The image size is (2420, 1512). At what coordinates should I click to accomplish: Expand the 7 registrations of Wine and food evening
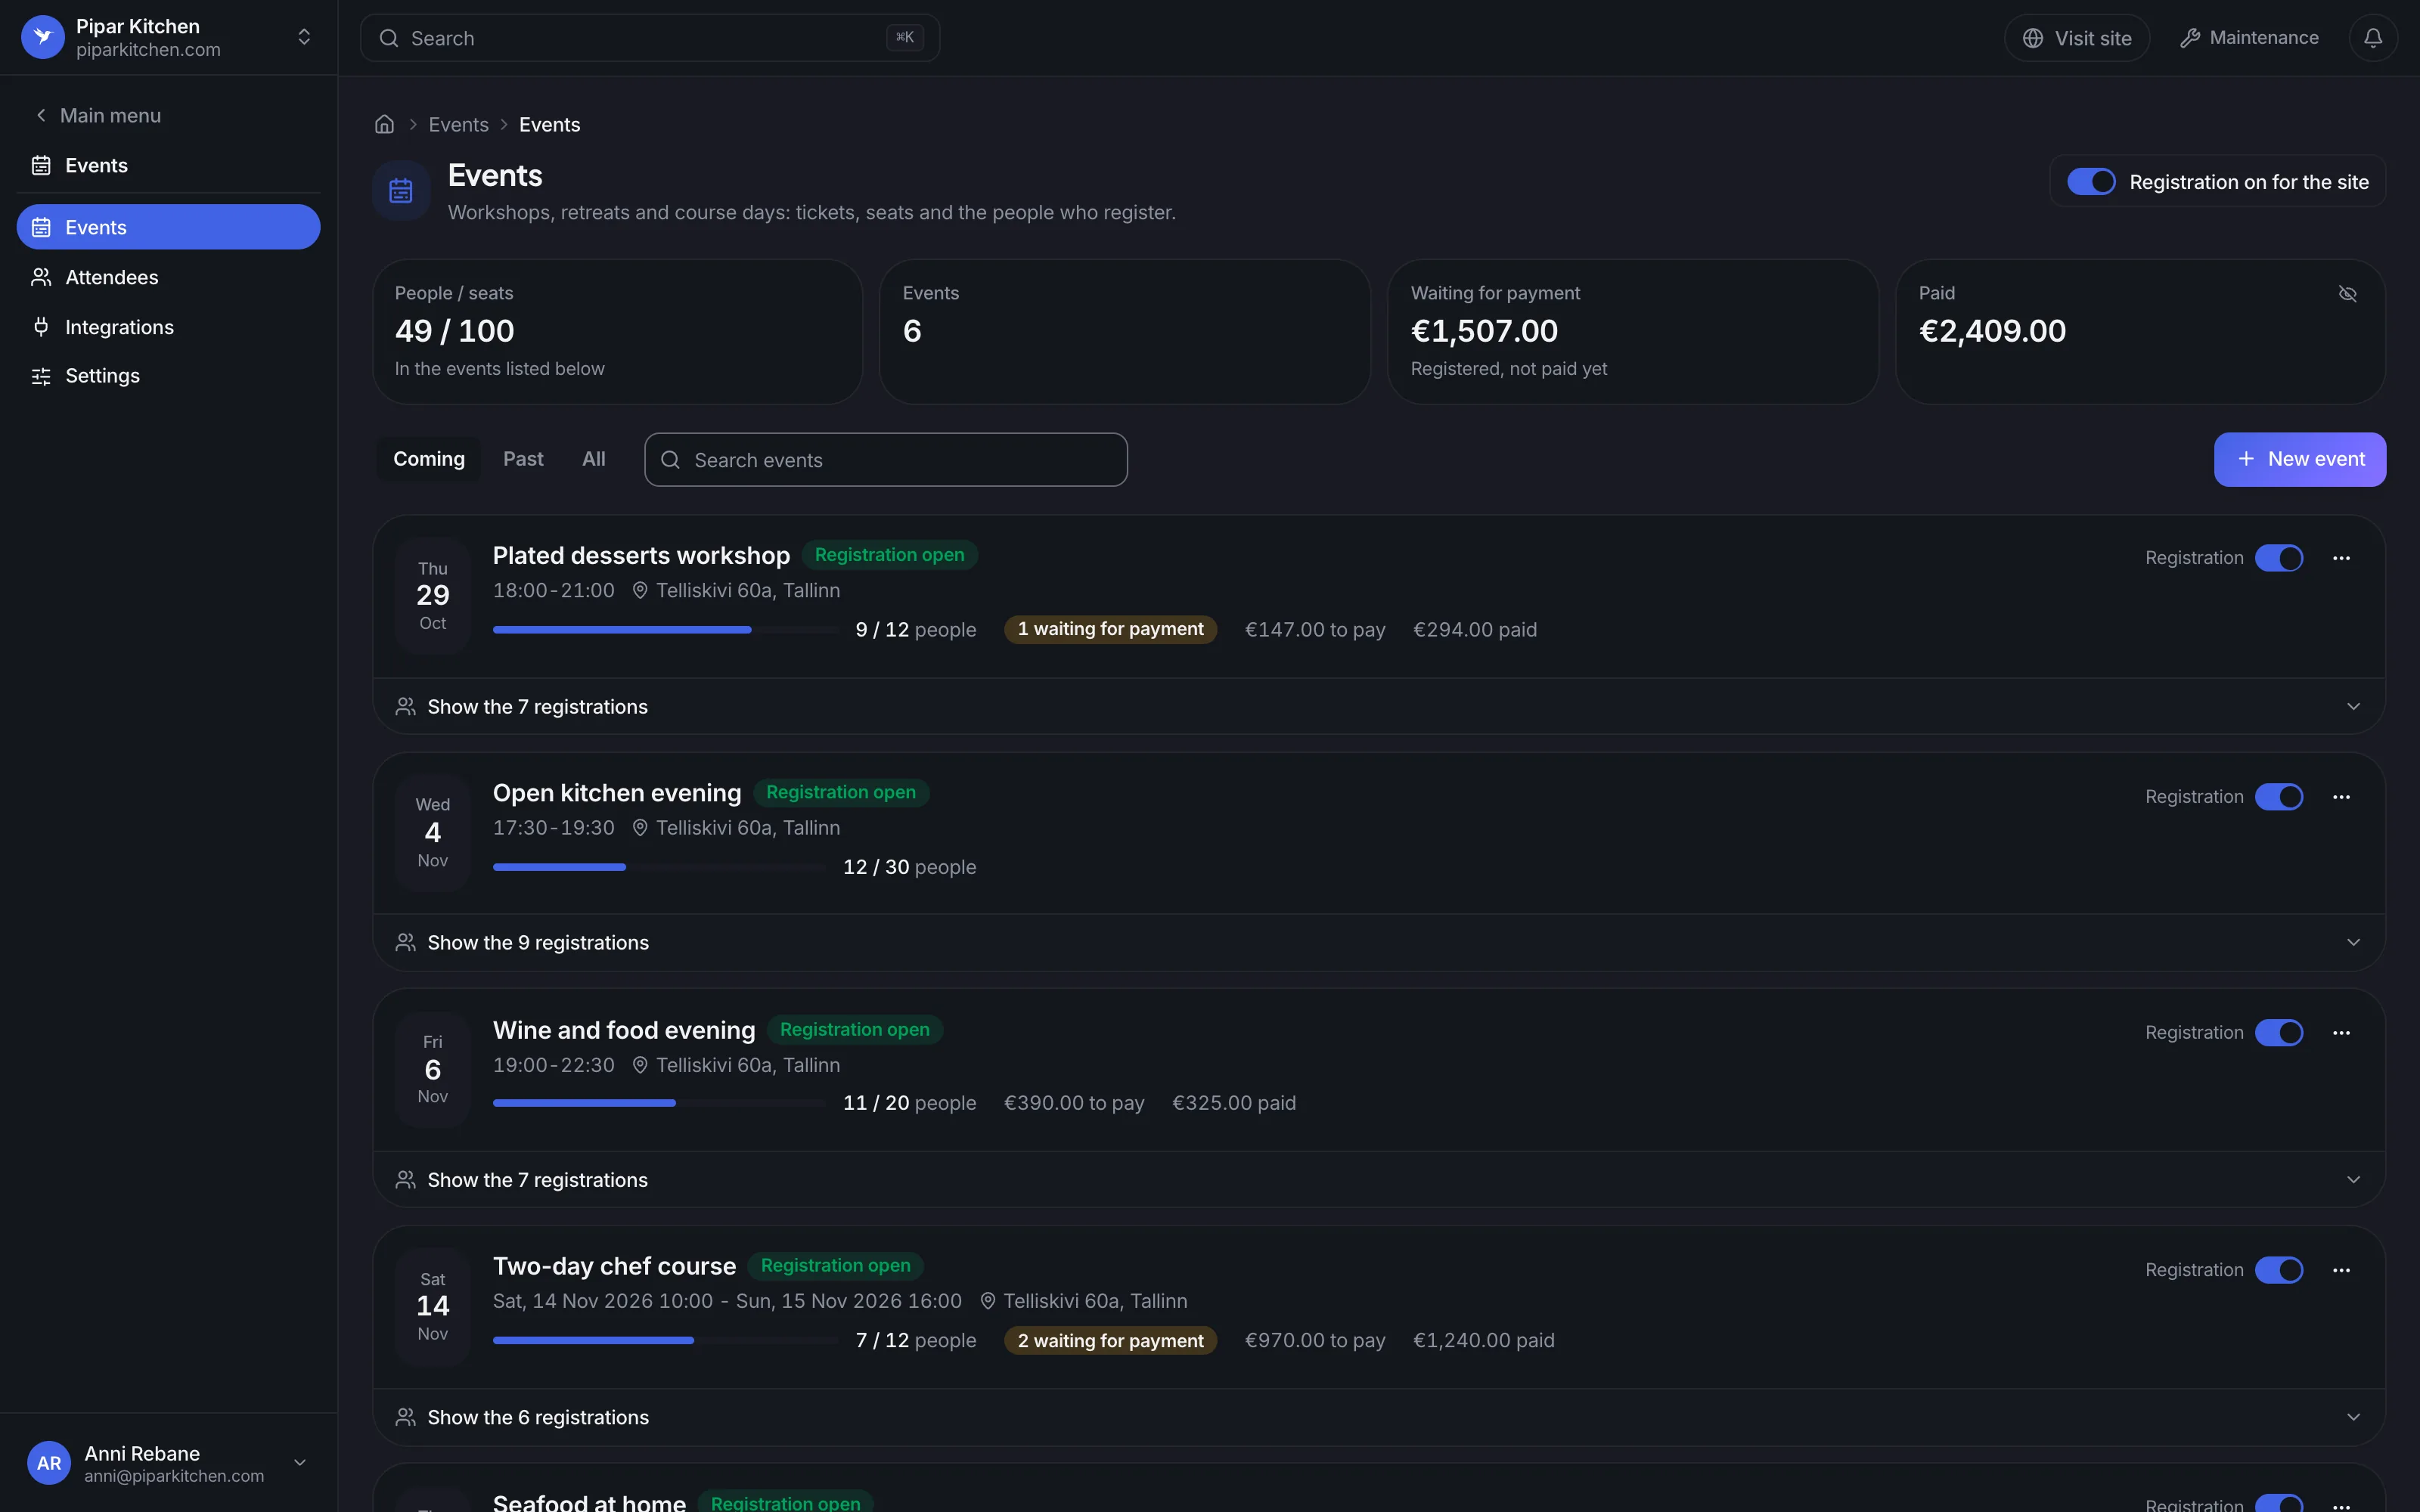pos(1378,1180)
